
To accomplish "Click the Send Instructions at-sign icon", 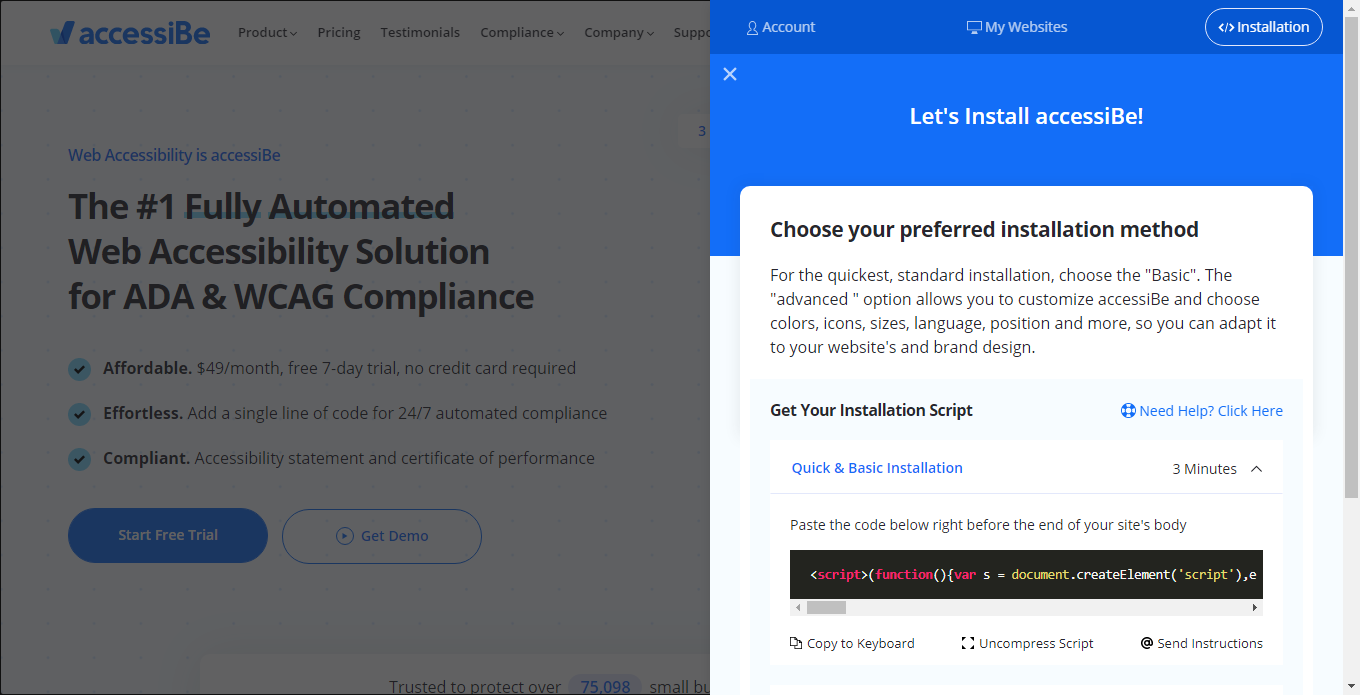I will pyautogui.click(x=1147, y=643).
